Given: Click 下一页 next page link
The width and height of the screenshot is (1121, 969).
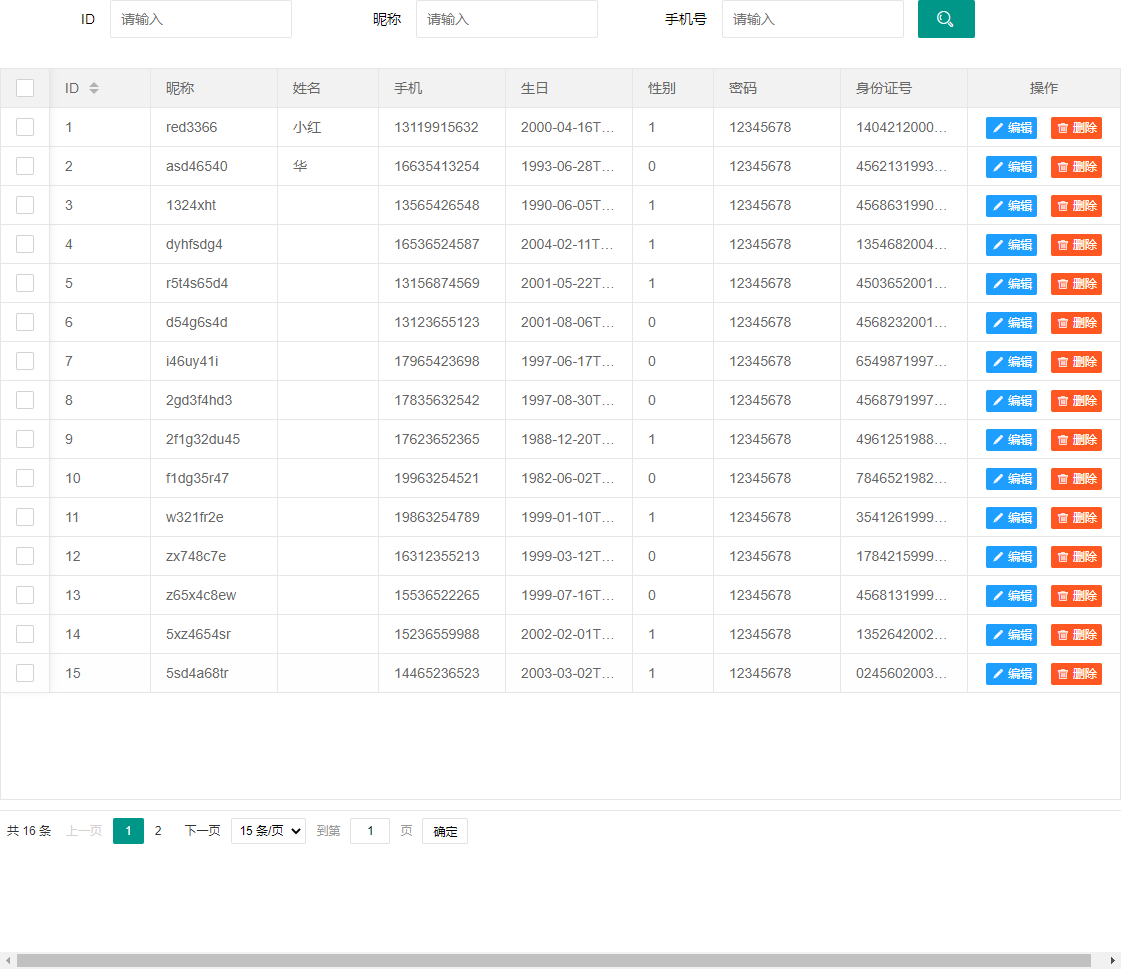Looking at the screenshot, I should [202, 831].
